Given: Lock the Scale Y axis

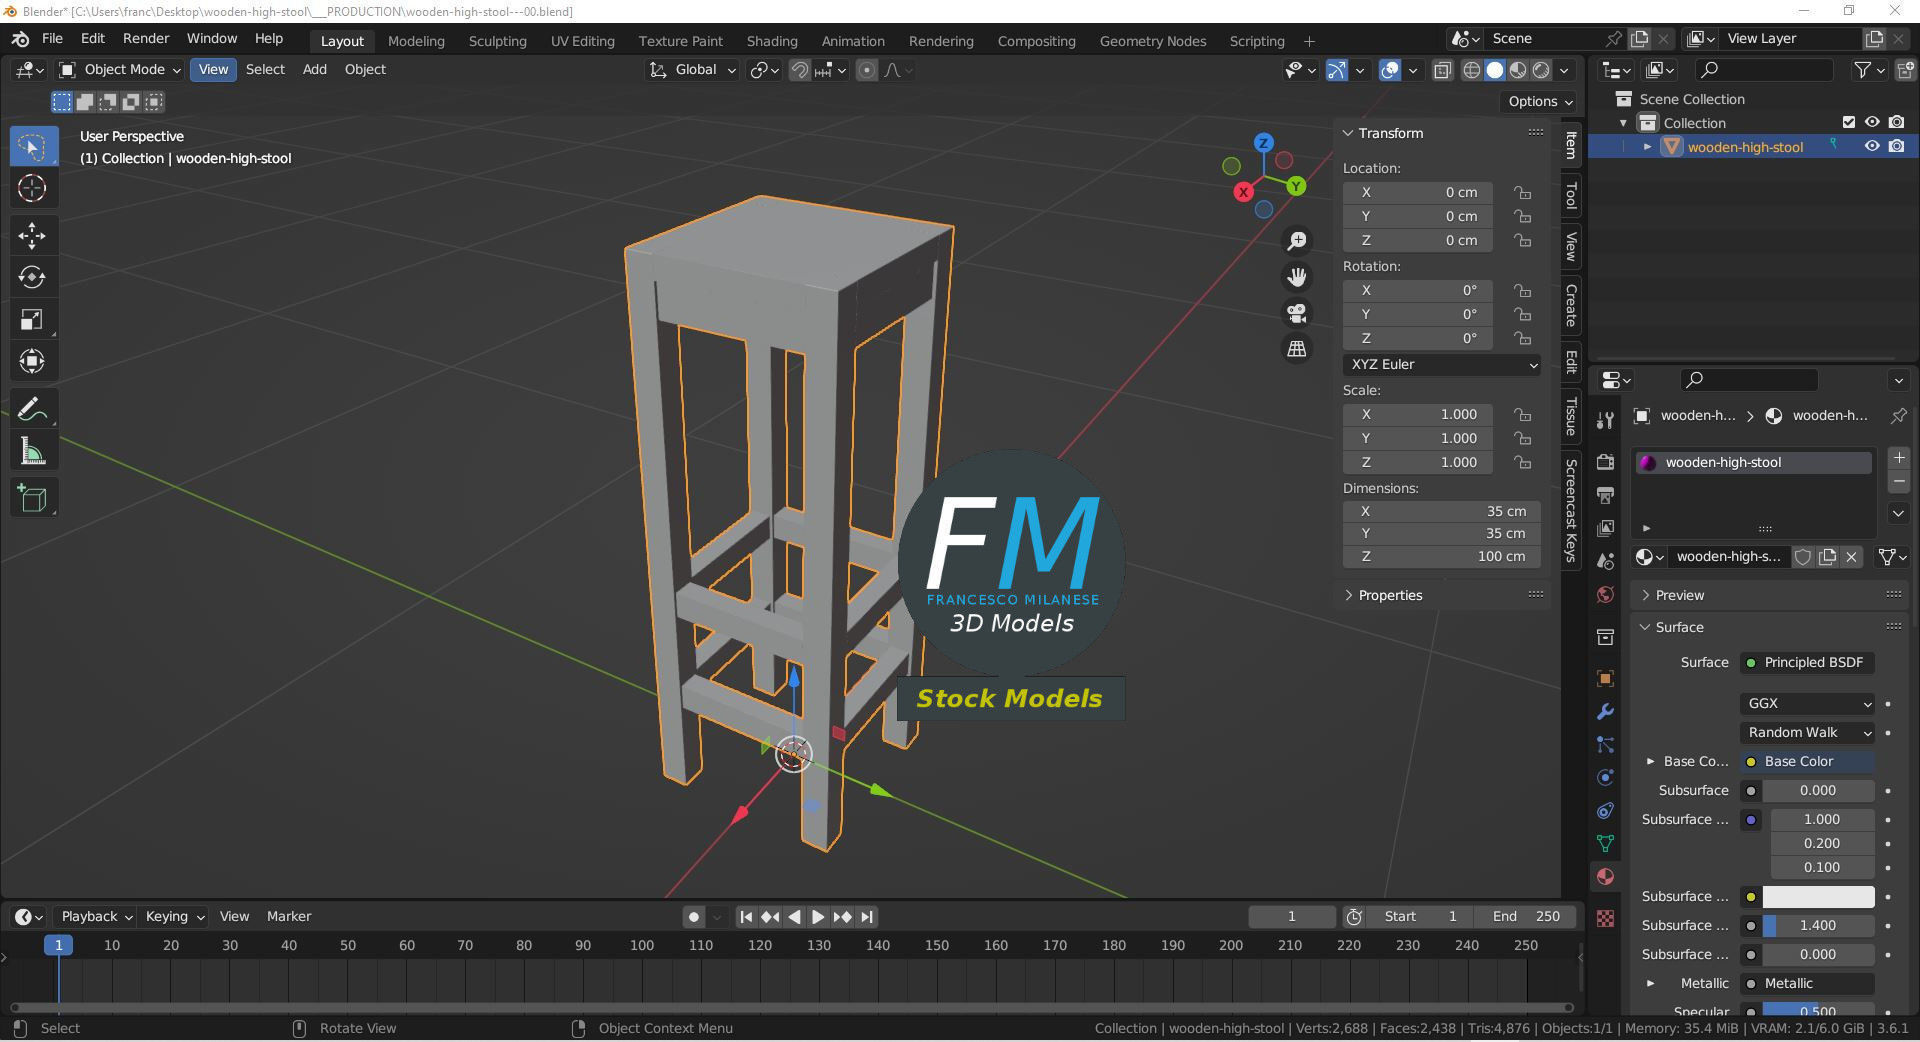Looking at the screenshot, I should click(1522, 438).
